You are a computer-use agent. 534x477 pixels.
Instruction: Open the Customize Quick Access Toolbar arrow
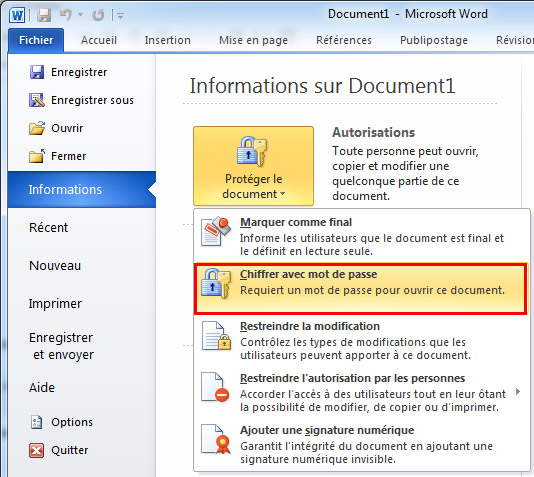[120, 15]
